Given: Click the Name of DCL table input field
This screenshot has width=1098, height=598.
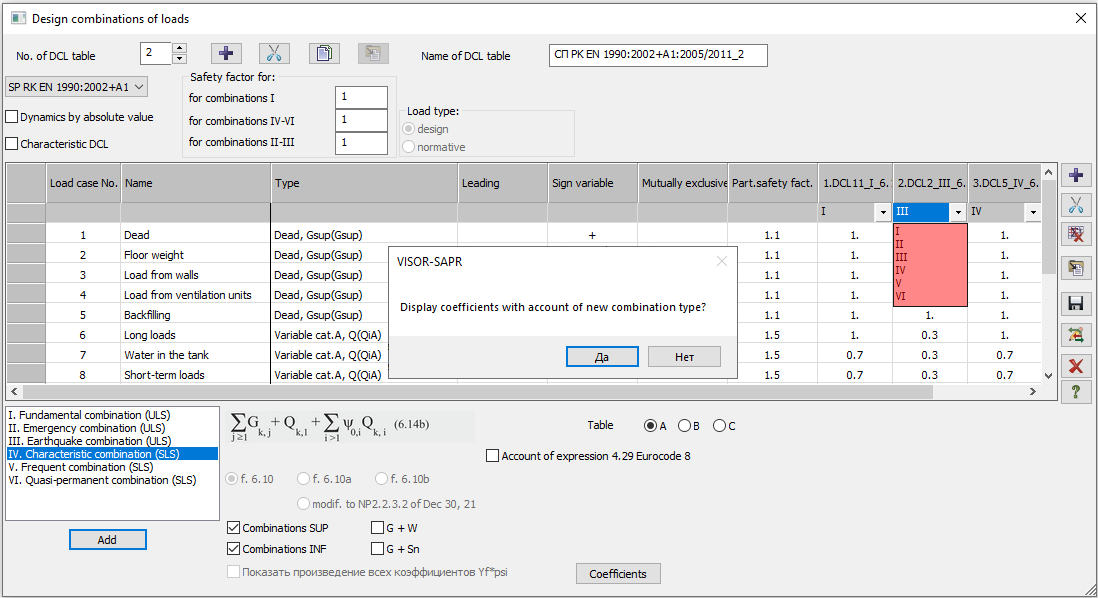Looking at the screenshot, I should (x=658, y=55).
